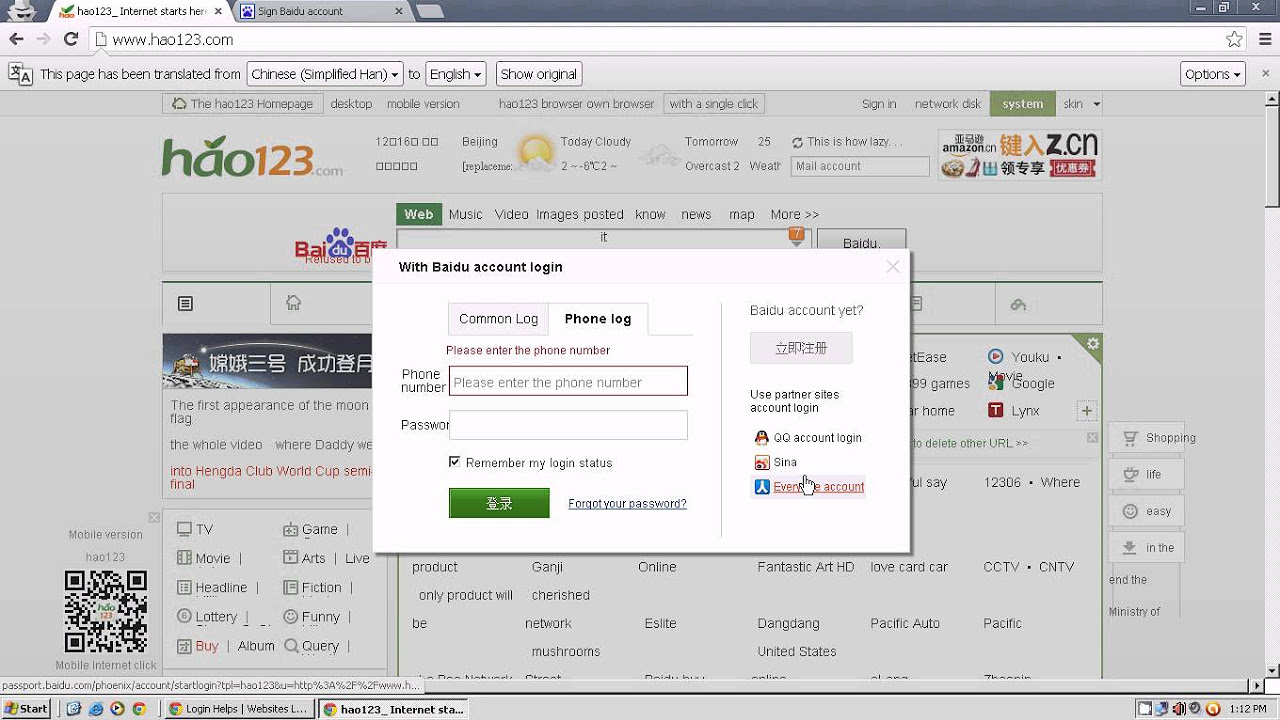
Task: Click the moon landing news banner
Action: pyautogui.click(x=268, y=361)
